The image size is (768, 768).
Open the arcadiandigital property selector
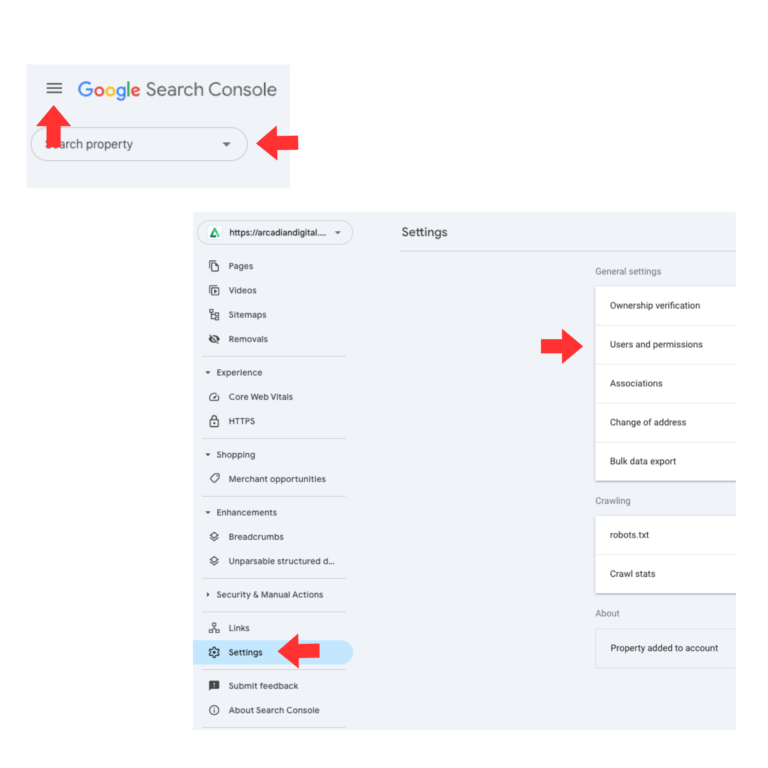pyautogui.click(x=275, y=233)
